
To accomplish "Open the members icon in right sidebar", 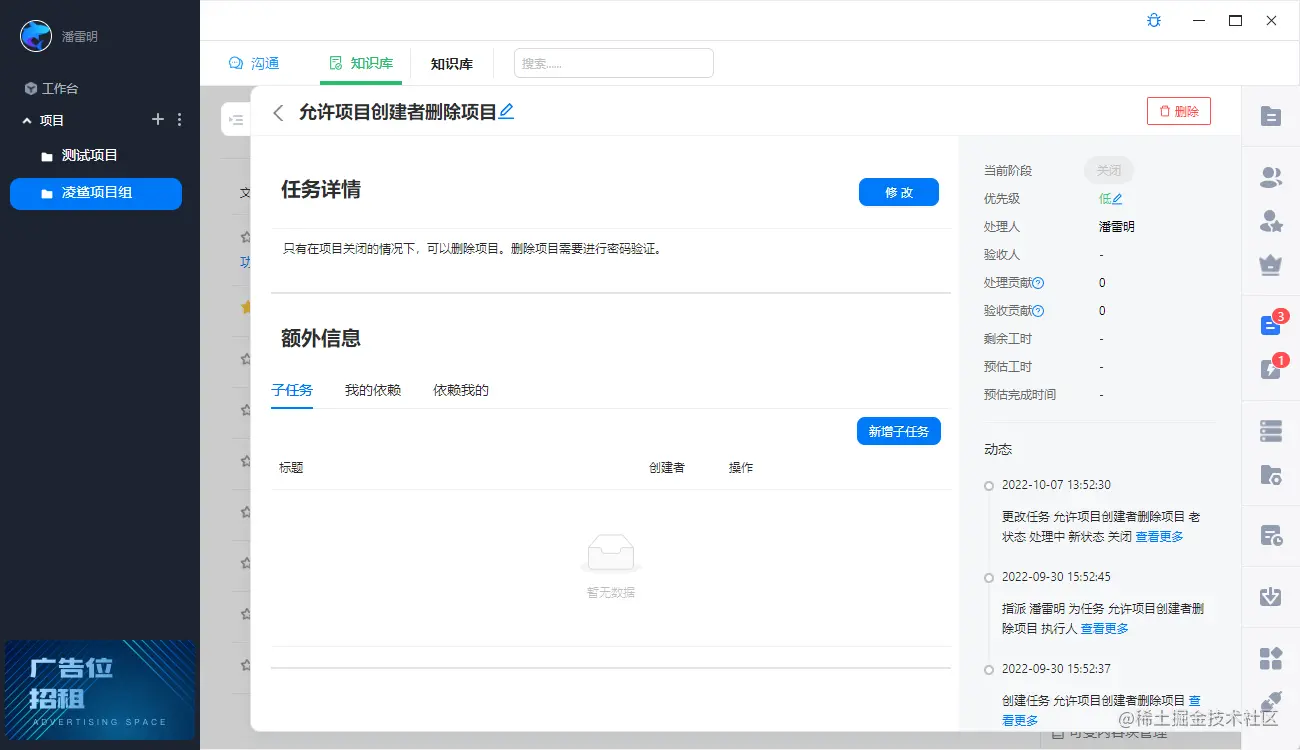I will point(1271,178).
